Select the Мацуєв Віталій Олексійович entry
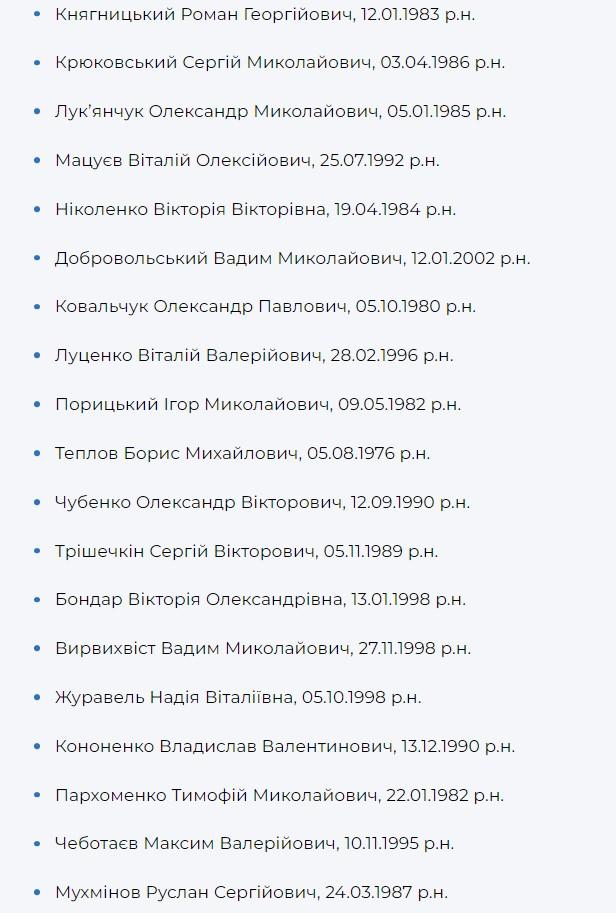 click(x=247, y=160)
